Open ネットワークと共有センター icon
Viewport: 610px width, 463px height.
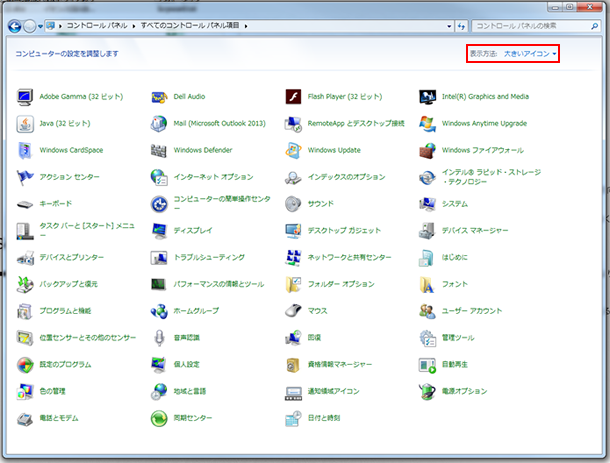point(293,258)
